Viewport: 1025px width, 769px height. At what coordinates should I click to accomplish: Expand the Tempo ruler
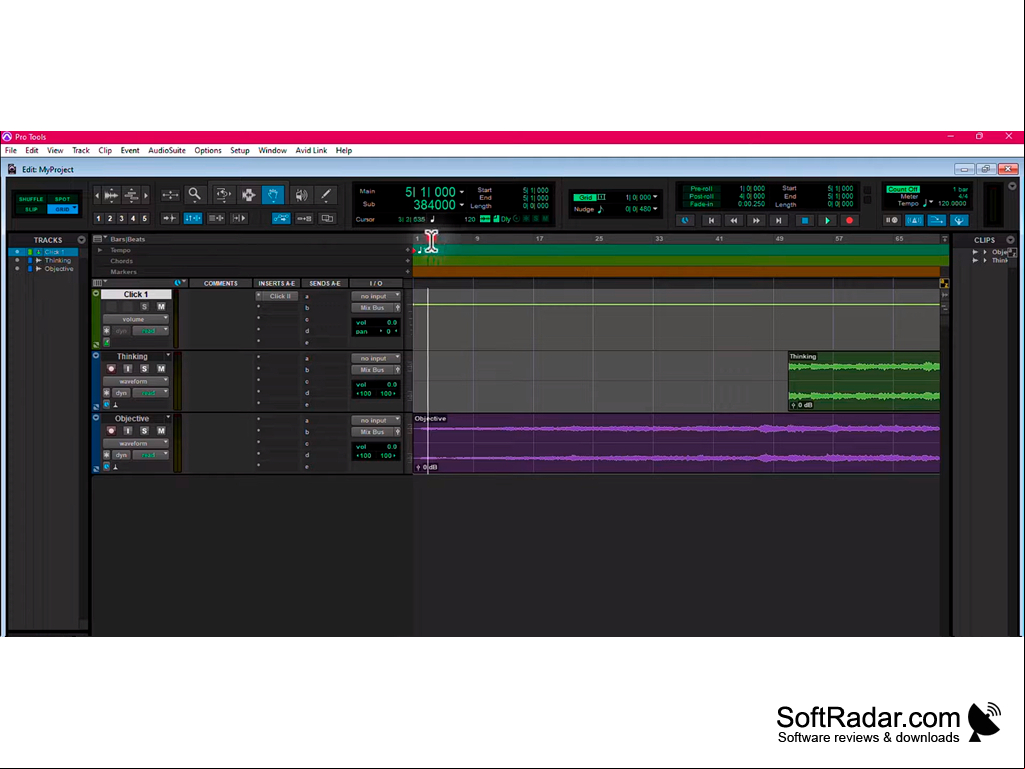100,250
